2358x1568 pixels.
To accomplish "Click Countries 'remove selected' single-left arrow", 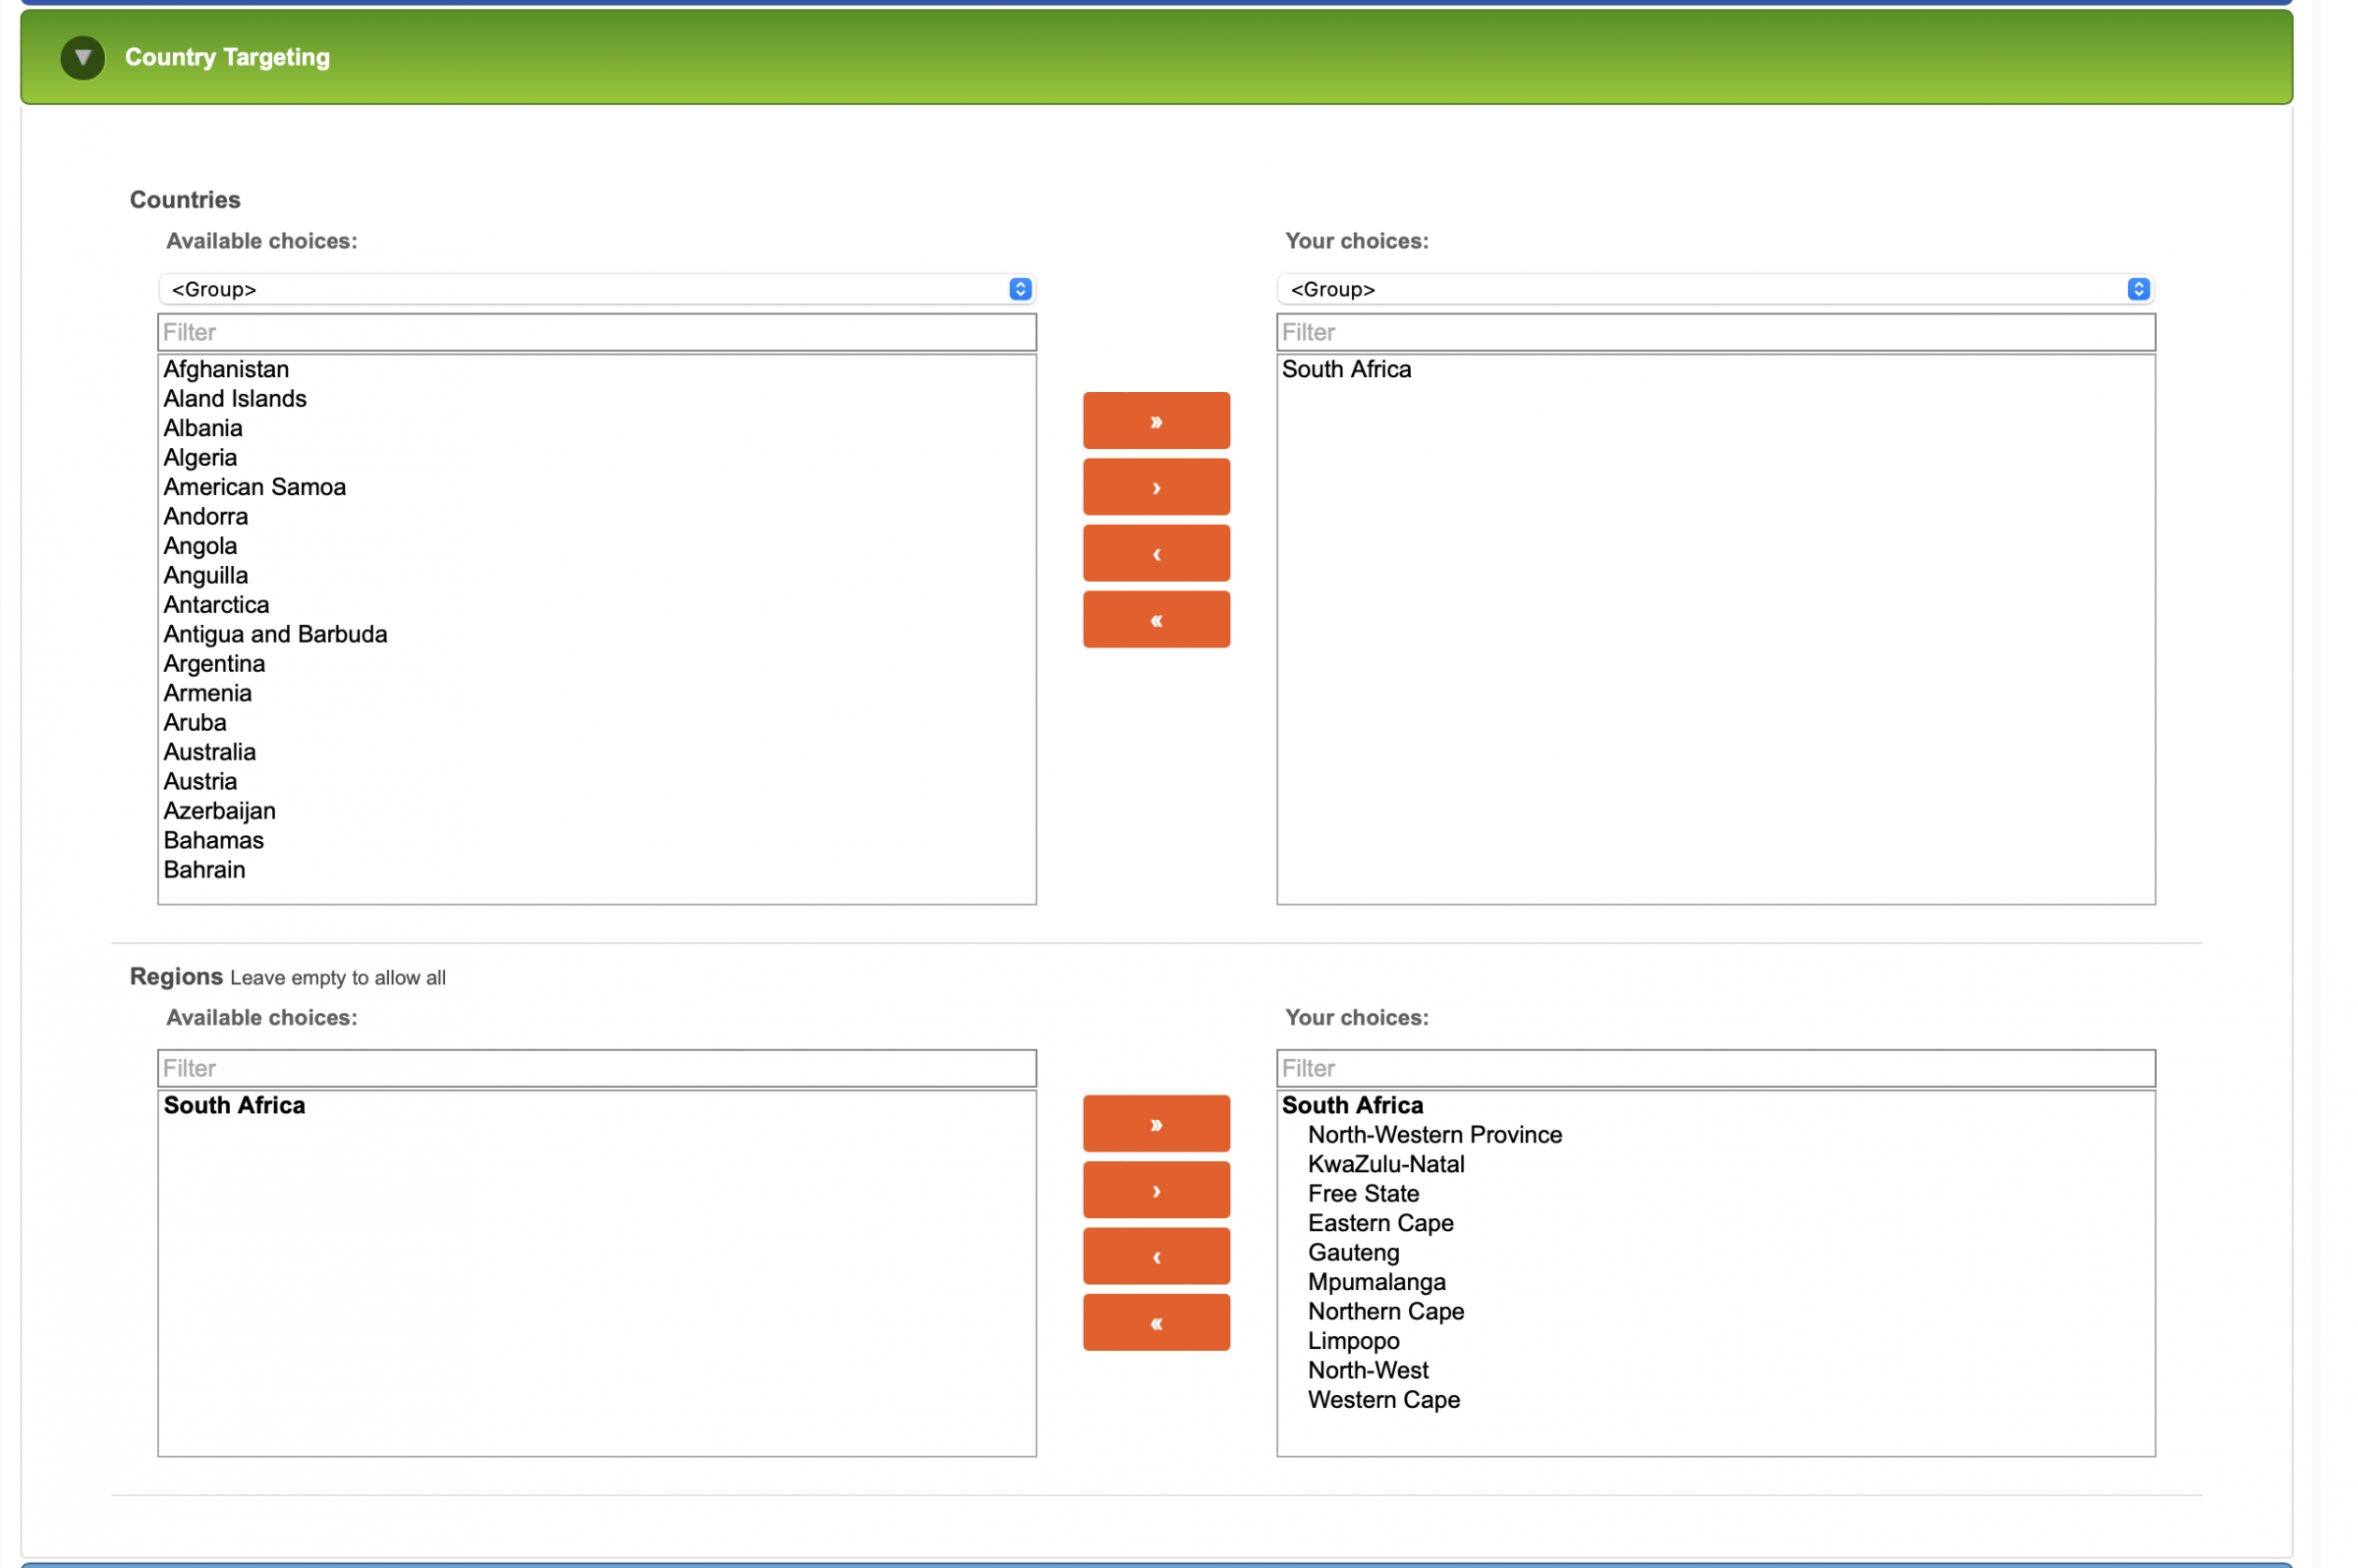I will coord(1156,553).
